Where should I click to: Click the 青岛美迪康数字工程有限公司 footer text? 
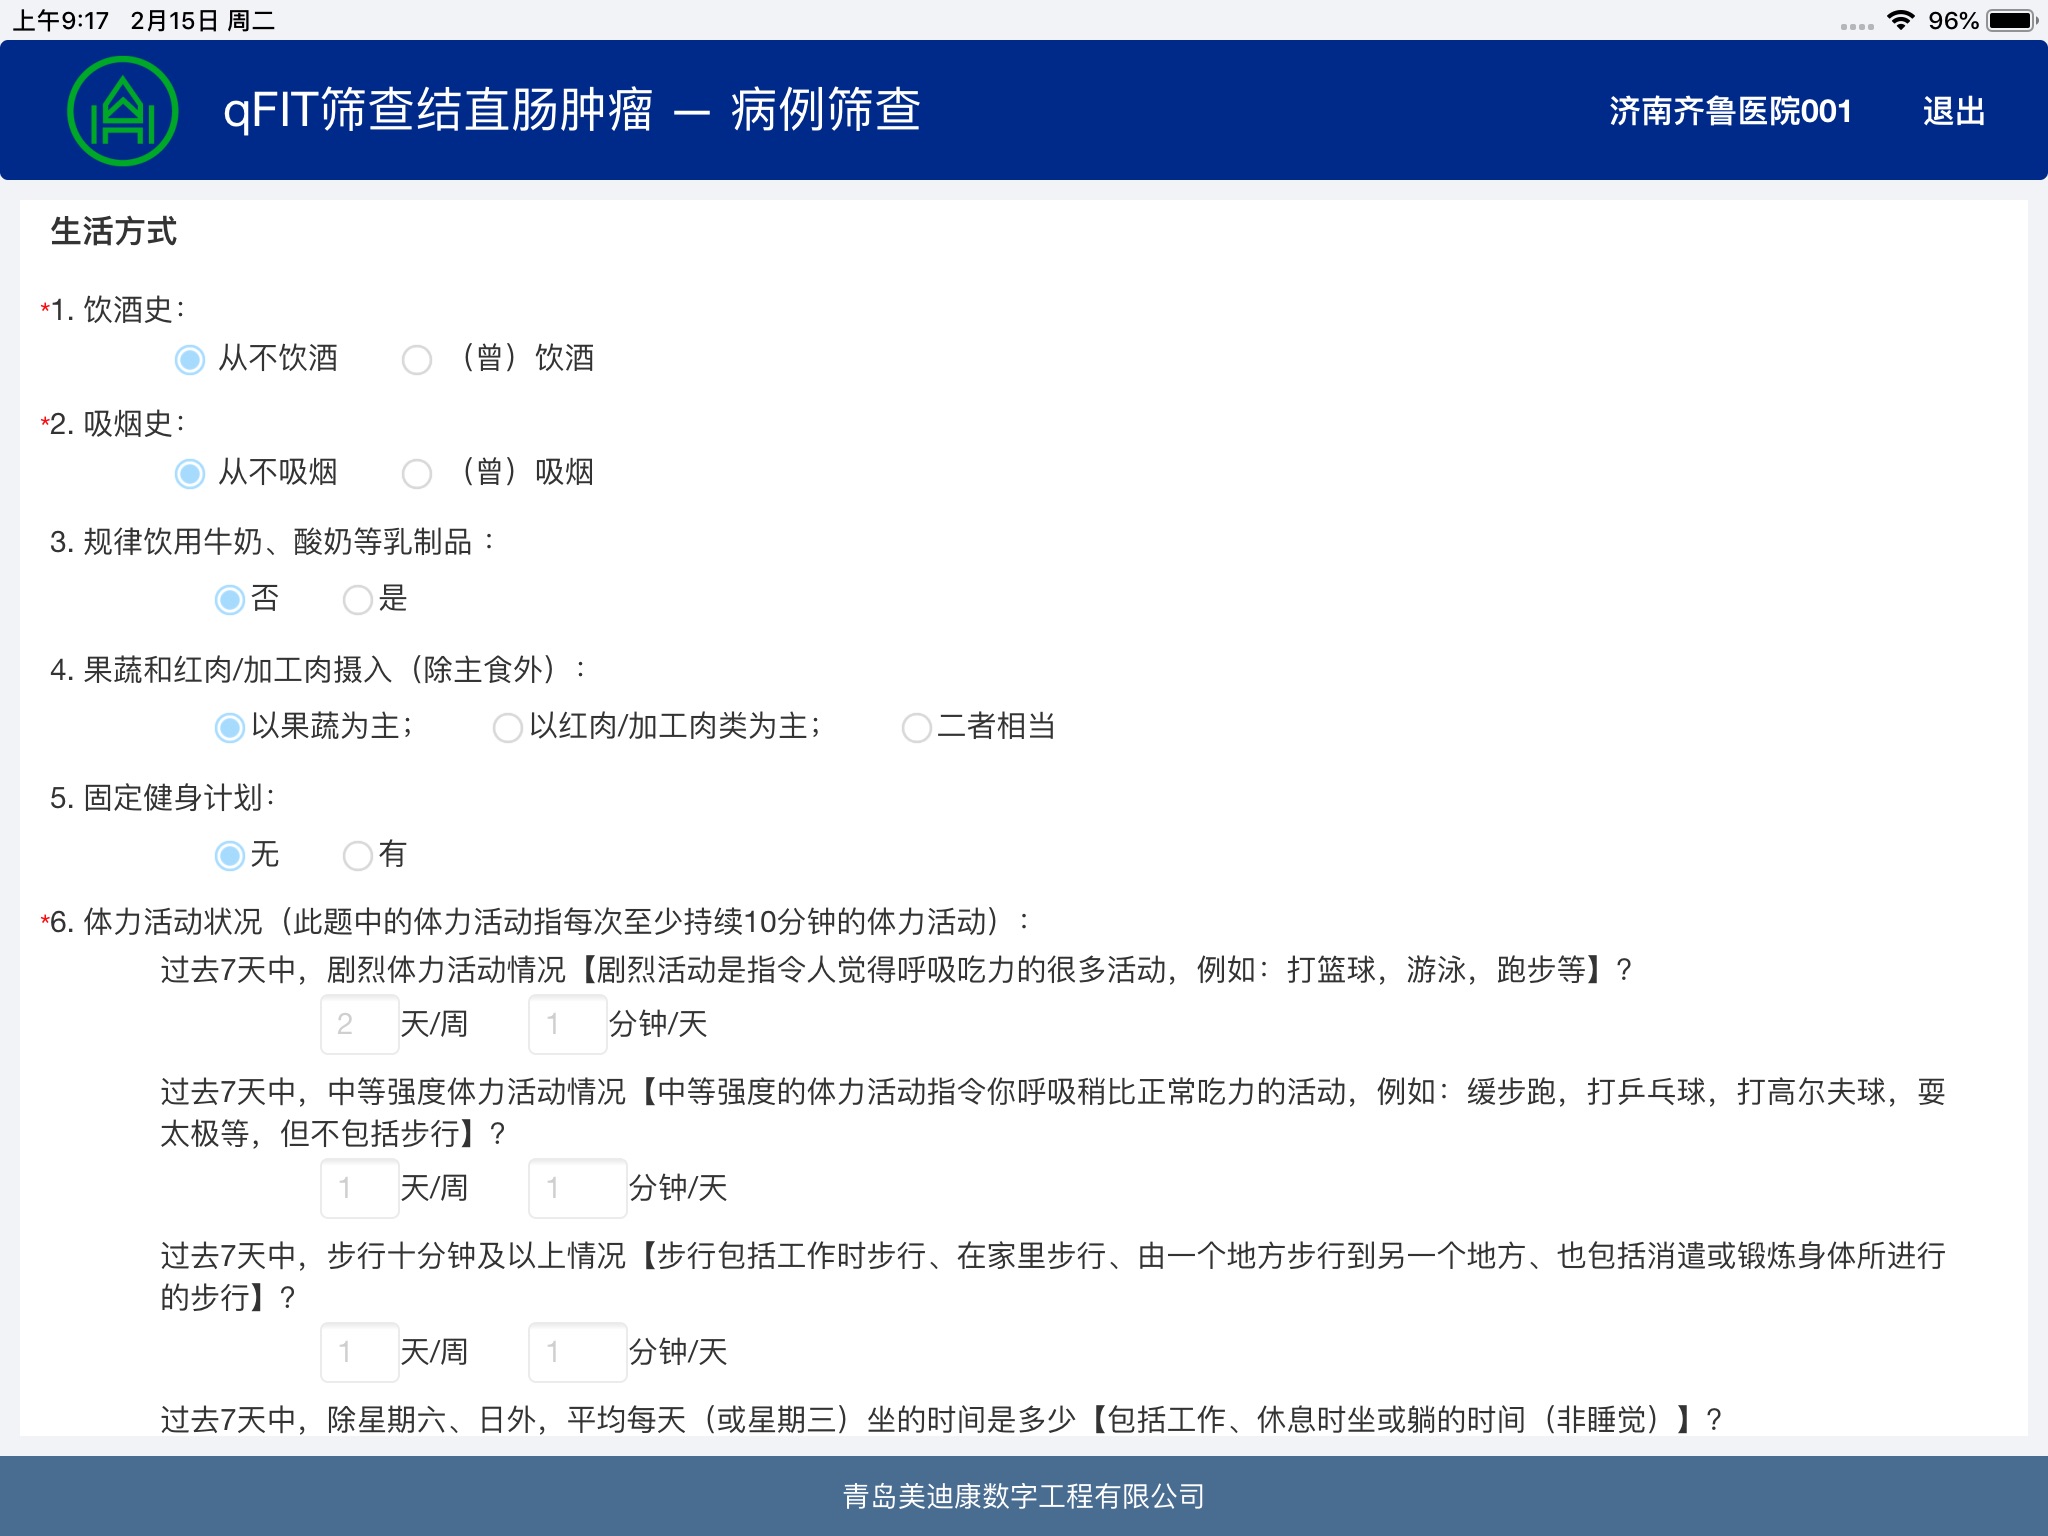pos(1024,1496)
